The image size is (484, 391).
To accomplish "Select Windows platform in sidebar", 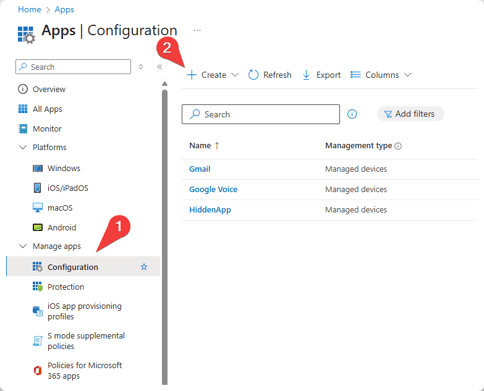I will click(x=64, y=168).
